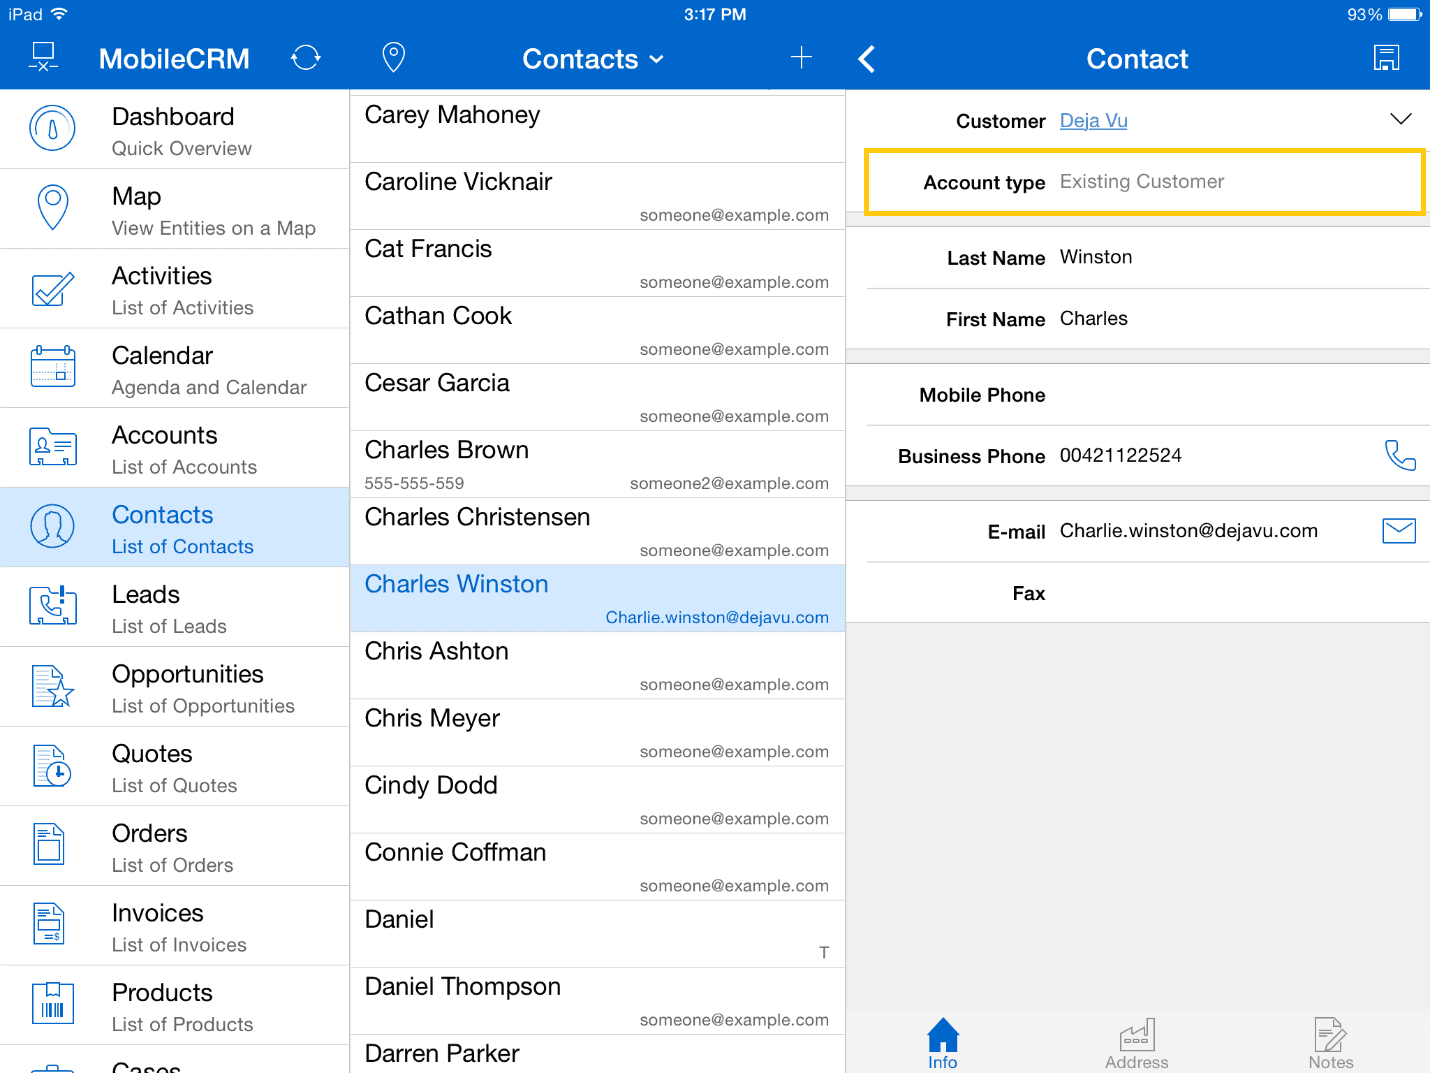This screenshot has width=1430, height=1073.
Task: Select contact Charles Winston
Action: (597, 598)
